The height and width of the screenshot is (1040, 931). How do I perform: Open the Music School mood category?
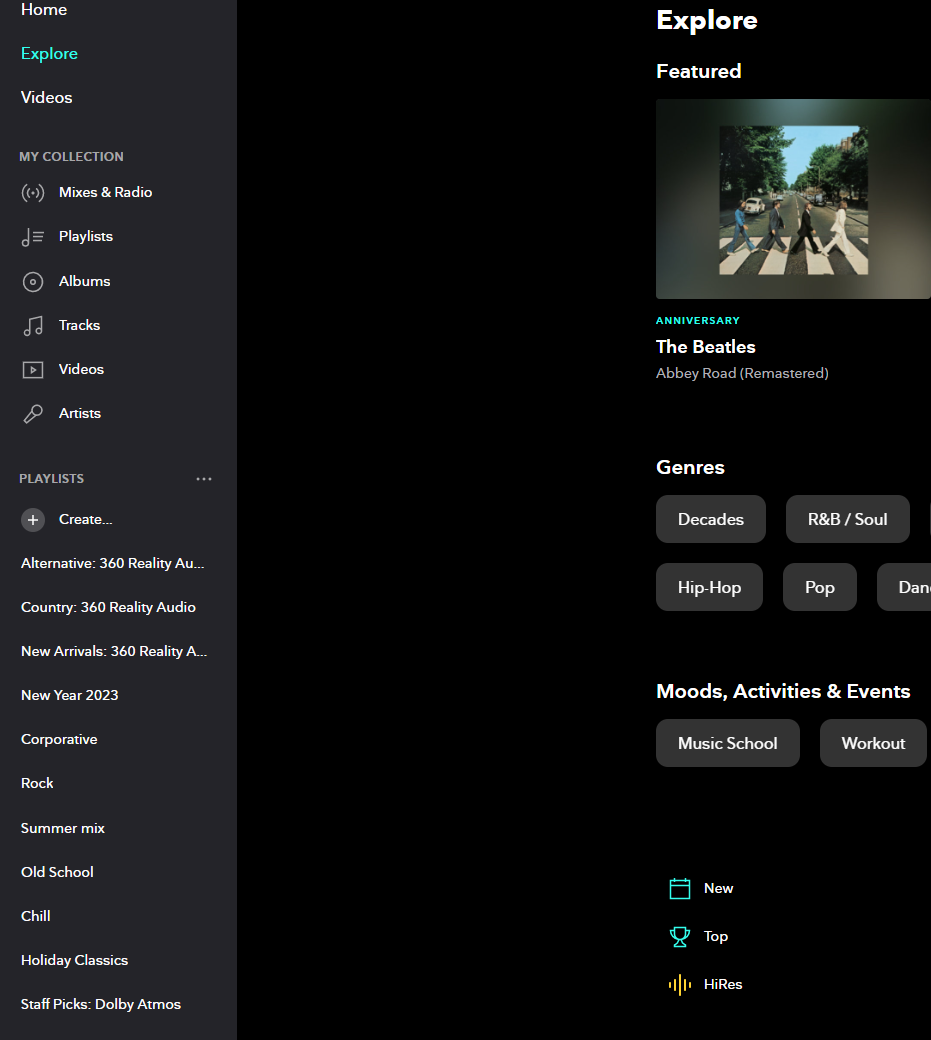[x=727, y=743]
